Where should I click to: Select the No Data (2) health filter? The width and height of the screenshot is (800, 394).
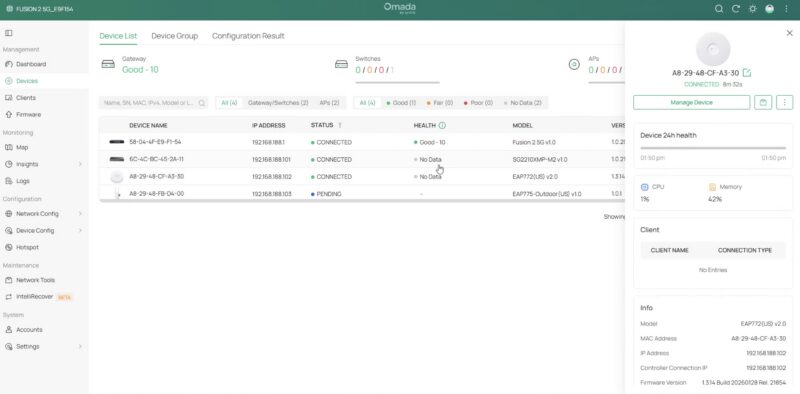coord(522,103)
